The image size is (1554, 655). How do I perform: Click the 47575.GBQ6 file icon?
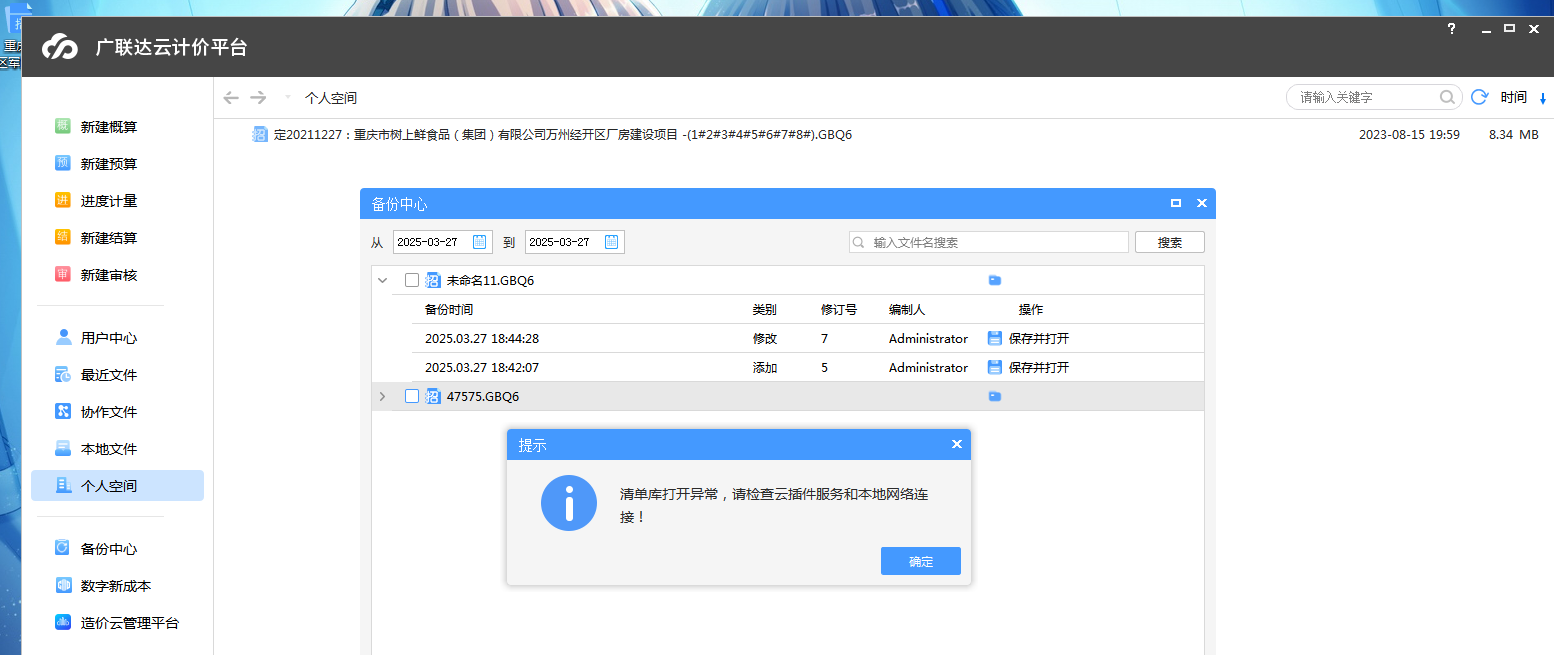pyautogui.click(x=433, y=396)
